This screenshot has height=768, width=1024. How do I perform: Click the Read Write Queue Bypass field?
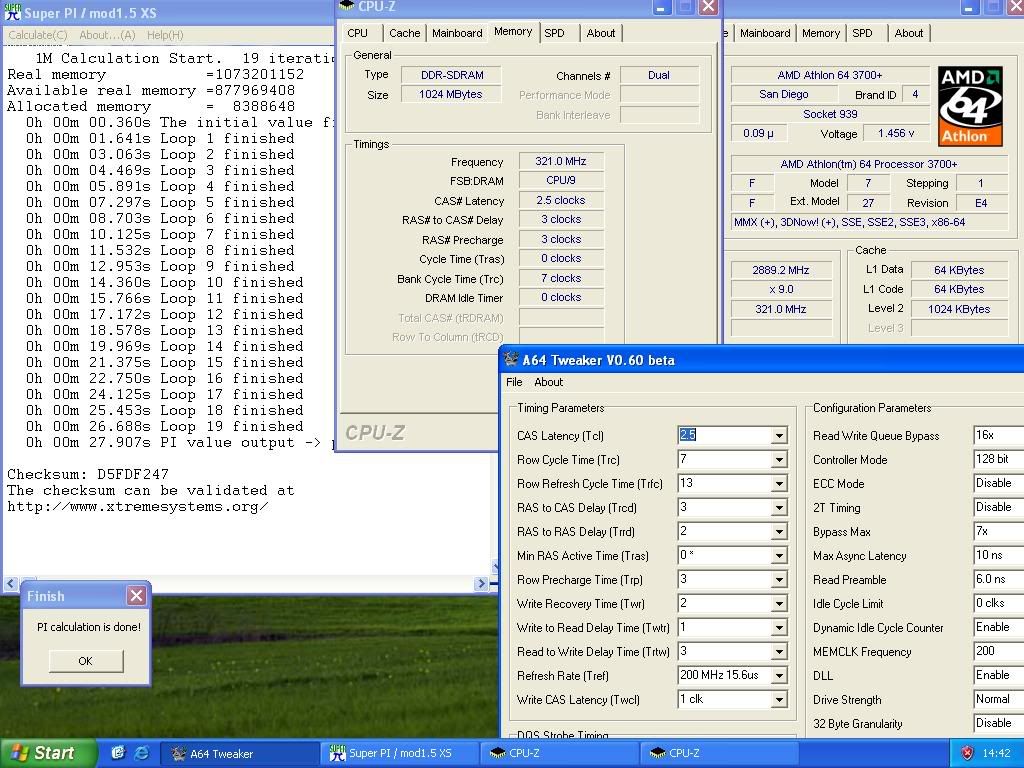click(999, 436)
